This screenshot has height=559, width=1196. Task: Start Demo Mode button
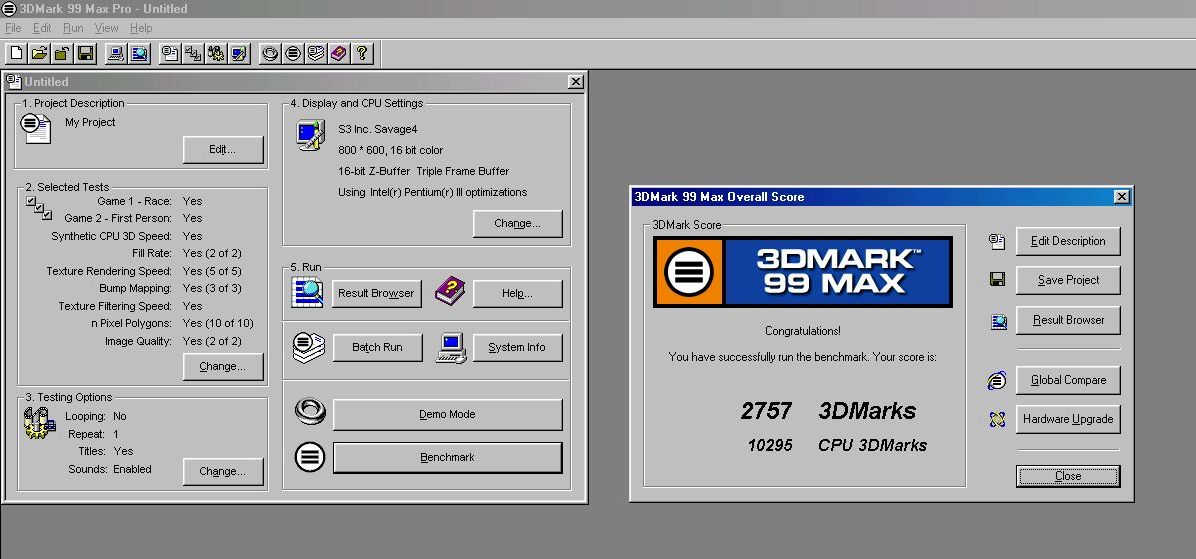pyautogui.click(x=447, y=414)
